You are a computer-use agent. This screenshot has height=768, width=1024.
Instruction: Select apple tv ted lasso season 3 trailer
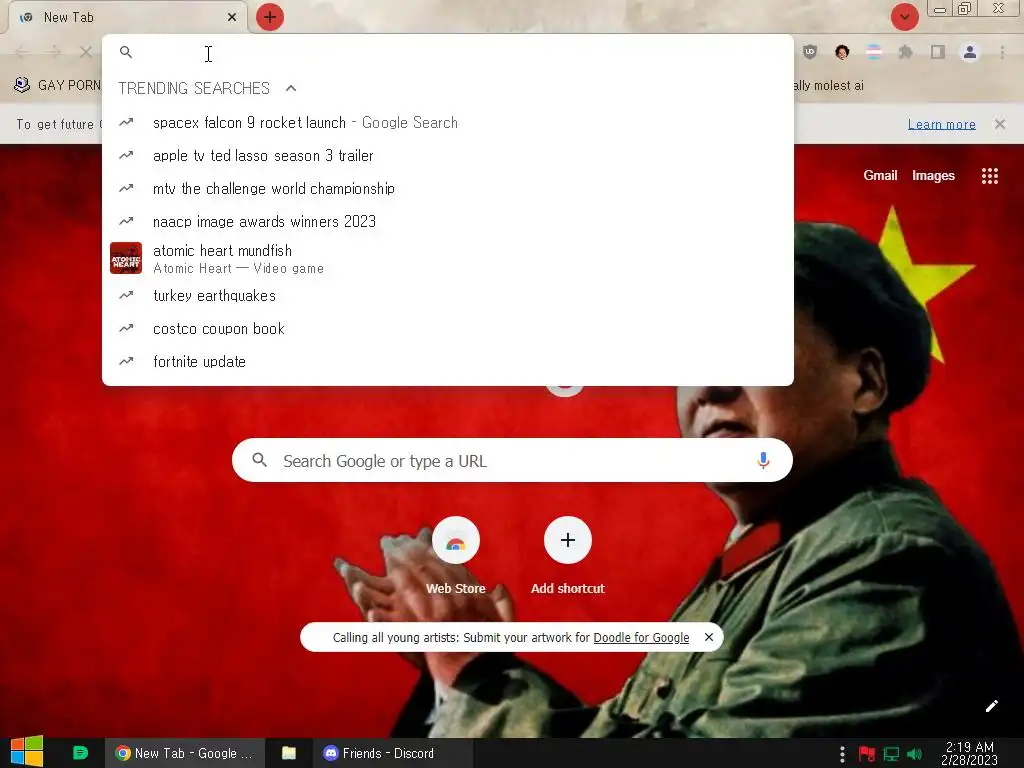448,155
